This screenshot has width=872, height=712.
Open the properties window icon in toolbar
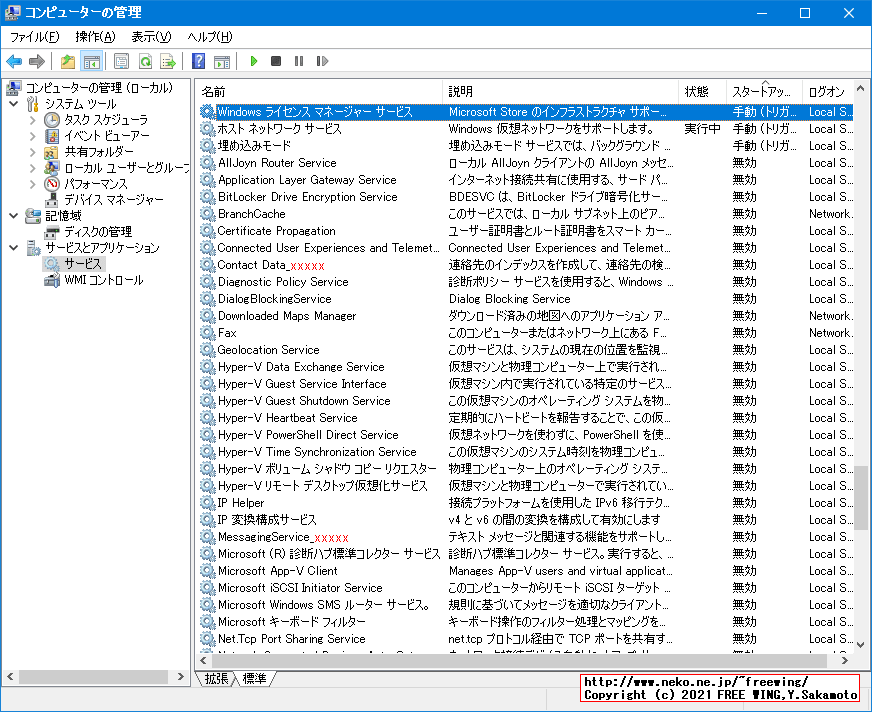click(x=121, y=61)
